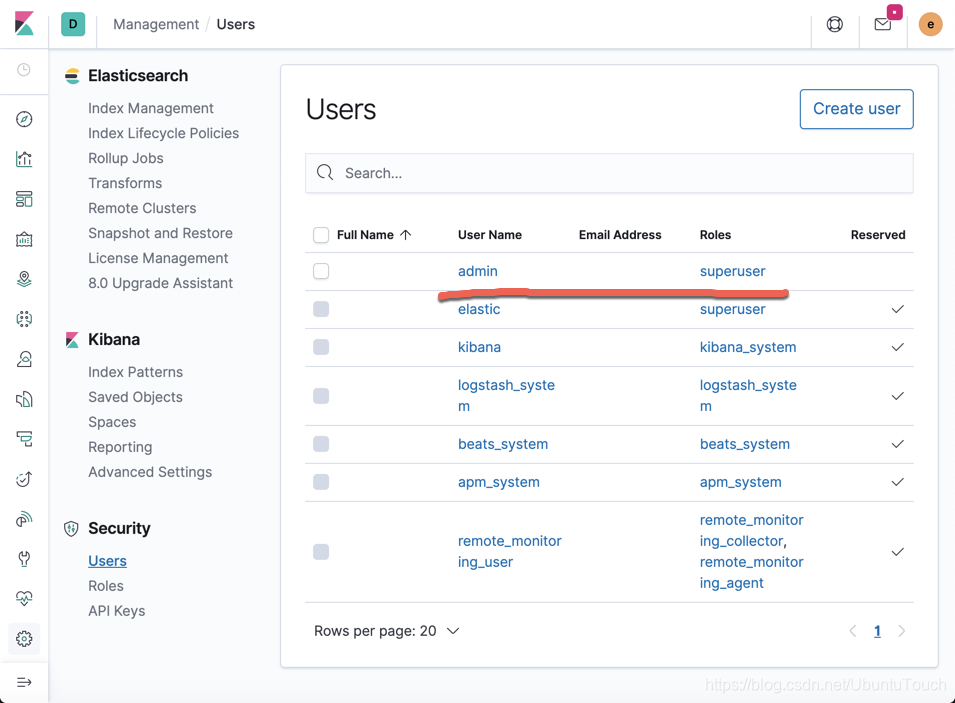Click the disabled elastic row checkbox
The width and height of the screenshot is (955, 703).
(321, 309)
